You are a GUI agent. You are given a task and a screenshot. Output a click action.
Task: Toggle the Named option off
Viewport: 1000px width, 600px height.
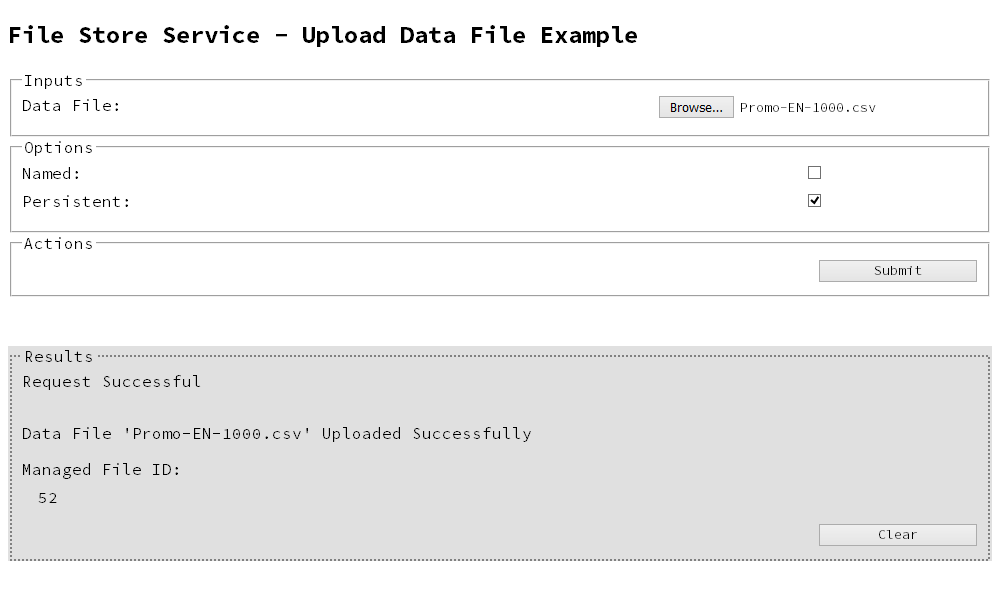pos(814,172)
